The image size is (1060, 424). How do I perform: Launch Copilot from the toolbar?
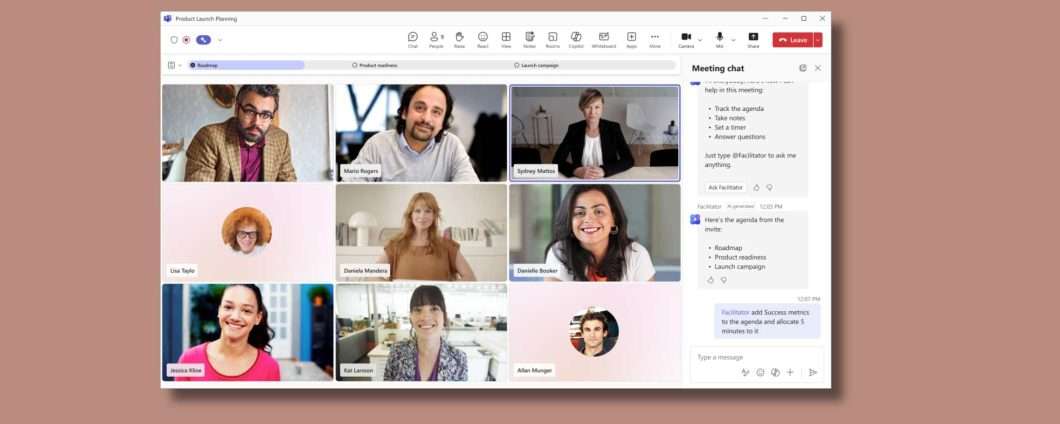click(576, 39)
